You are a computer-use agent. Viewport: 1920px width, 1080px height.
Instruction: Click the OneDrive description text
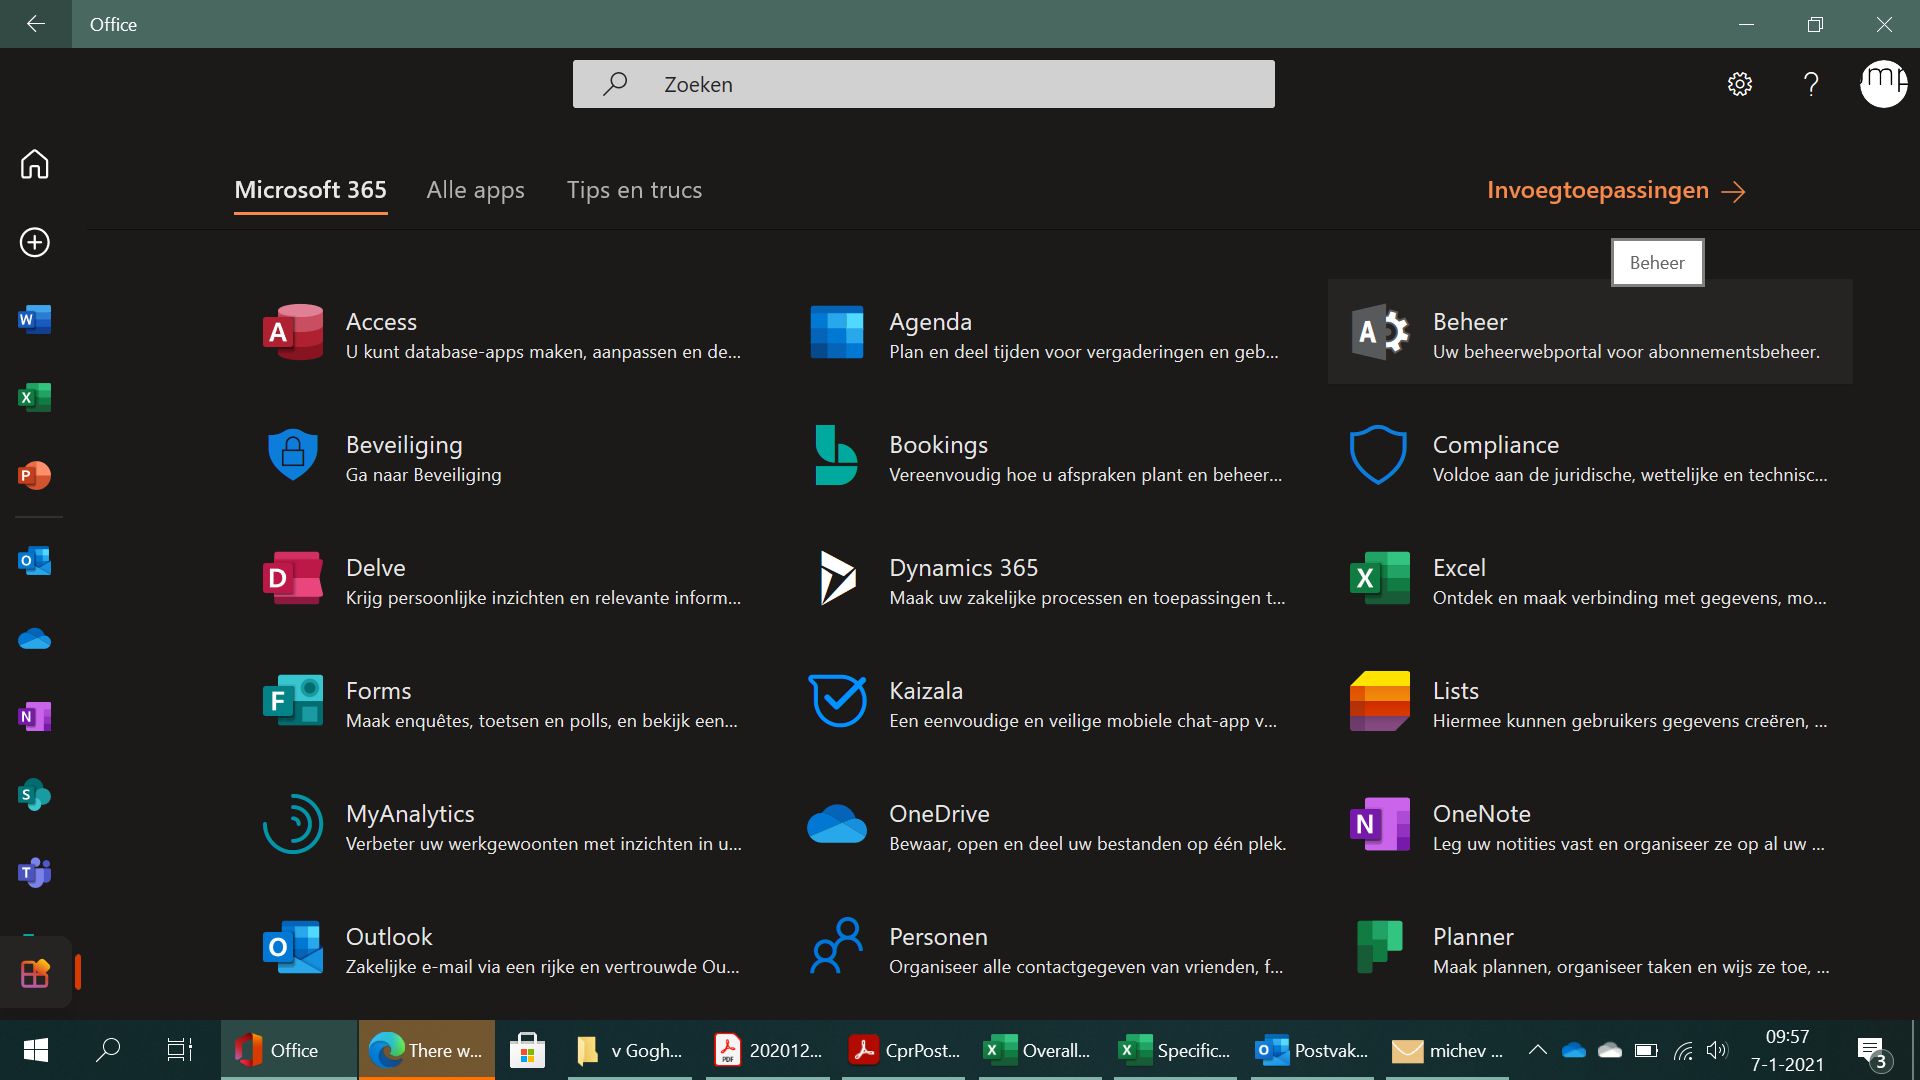[x=1087, y=844]
